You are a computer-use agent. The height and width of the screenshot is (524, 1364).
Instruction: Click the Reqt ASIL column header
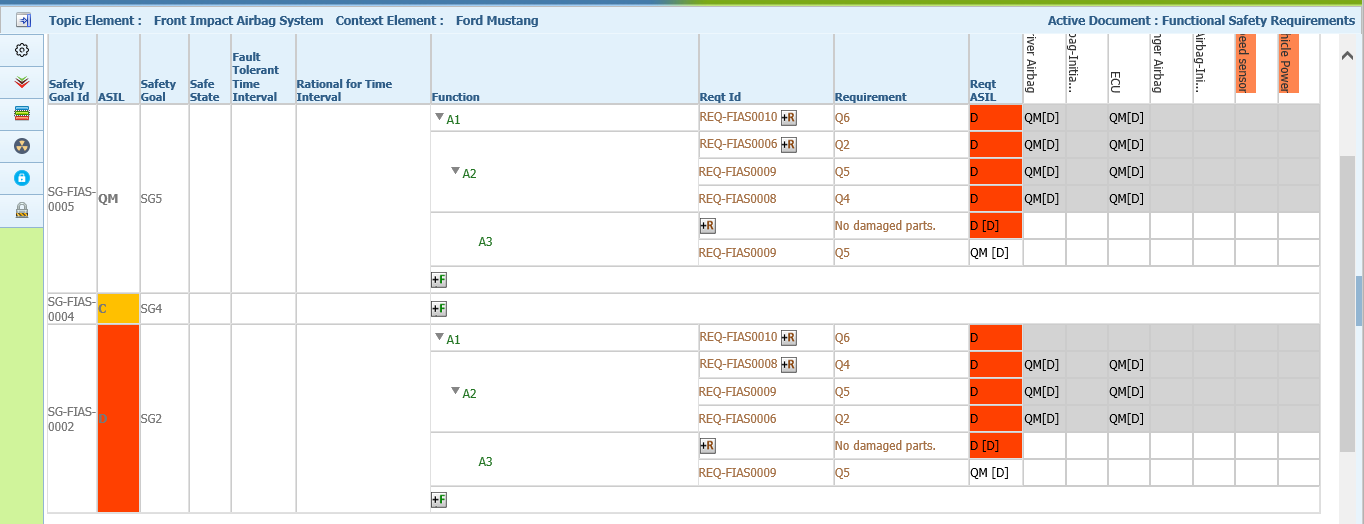[983, 90]
